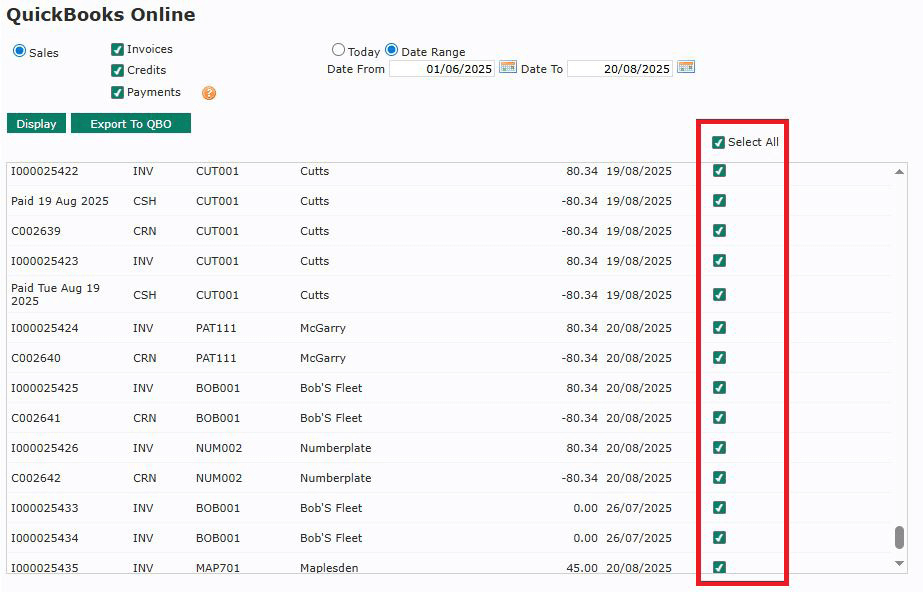The width and height of the screenshot is (923, 598).
Task: Uncheck the Invoices checkbox
Action: pyautogui.click(x=118, y=49)
